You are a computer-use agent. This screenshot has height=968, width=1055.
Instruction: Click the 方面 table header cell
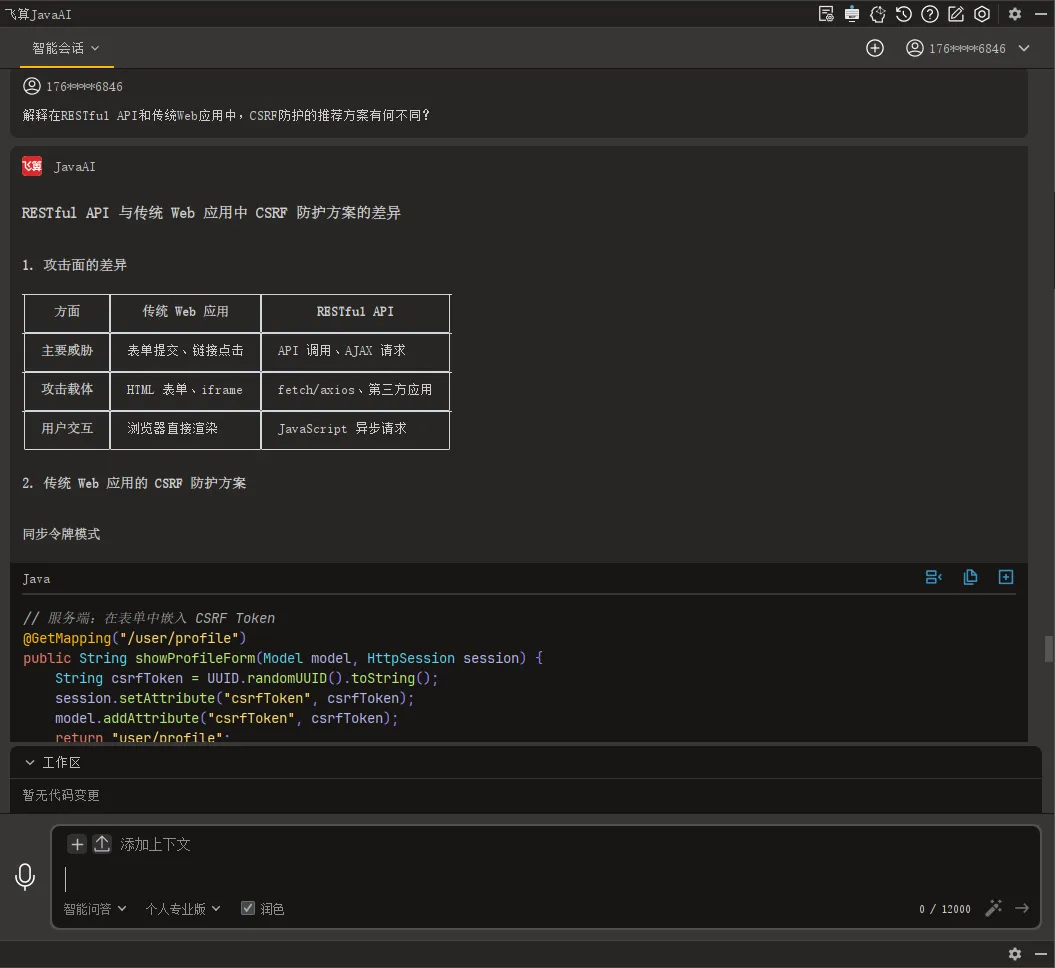click(67, 311)
